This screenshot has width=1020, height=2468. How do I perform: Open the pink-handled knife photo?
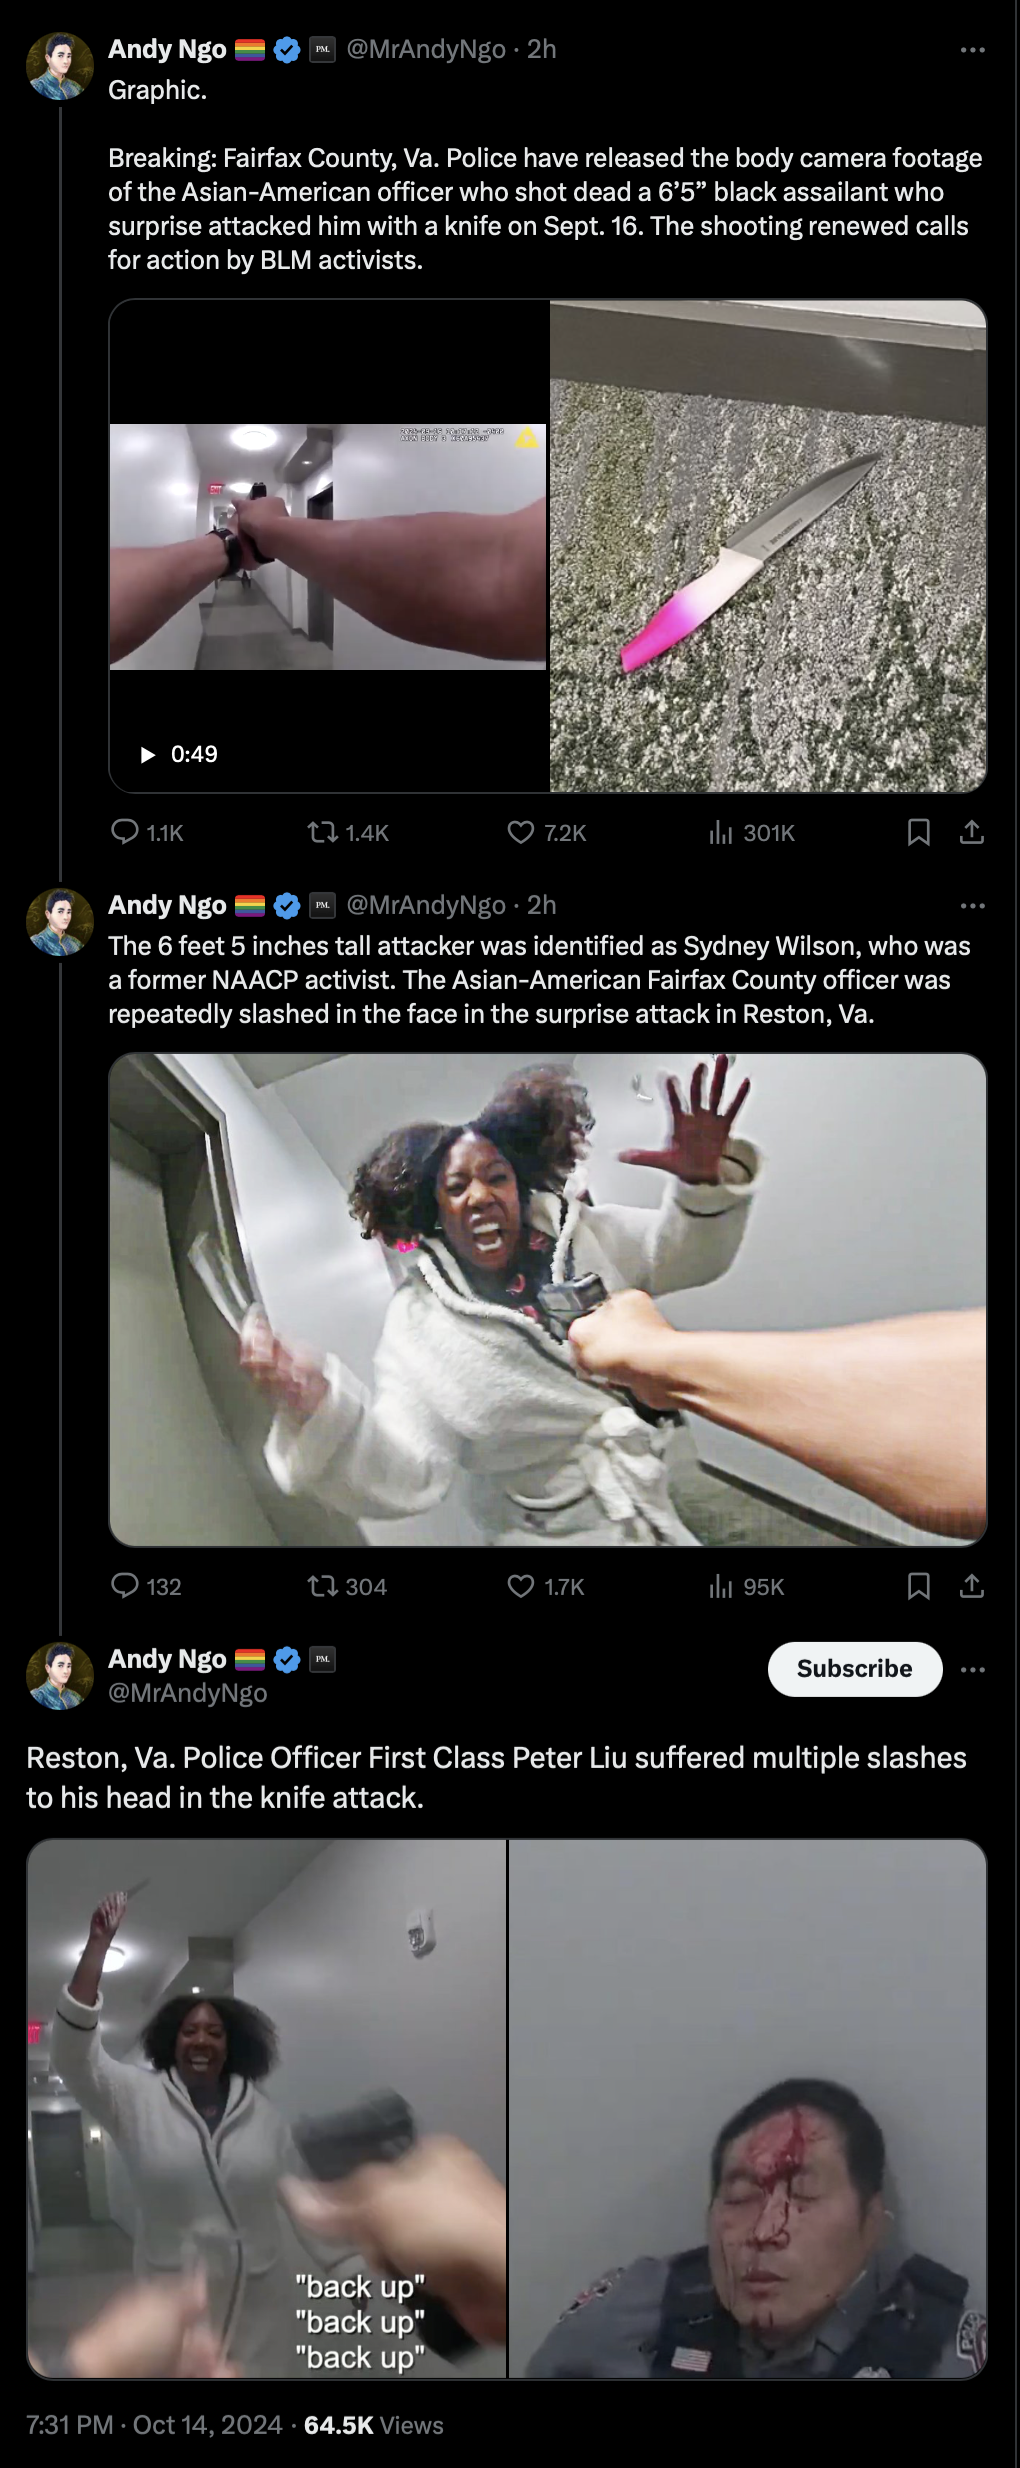point(768,546)
